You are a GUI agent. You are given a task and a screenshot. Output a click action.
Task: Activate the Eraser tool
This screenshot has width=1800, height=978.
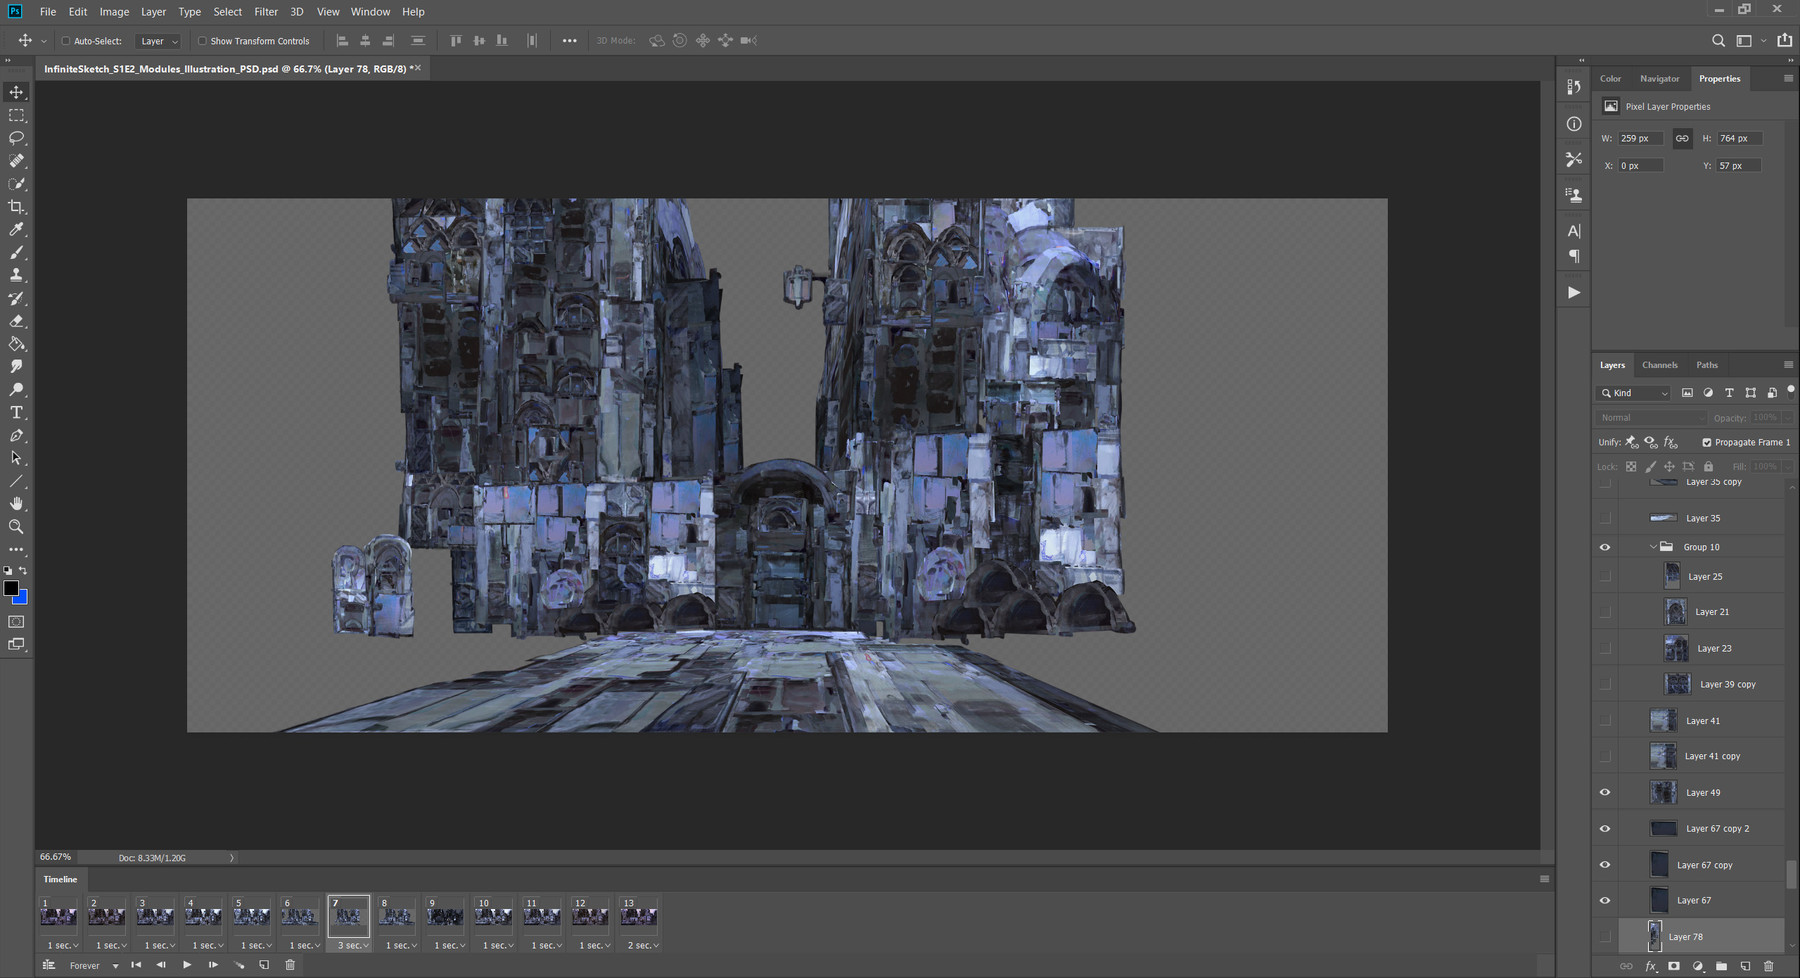tap(17, 322)
